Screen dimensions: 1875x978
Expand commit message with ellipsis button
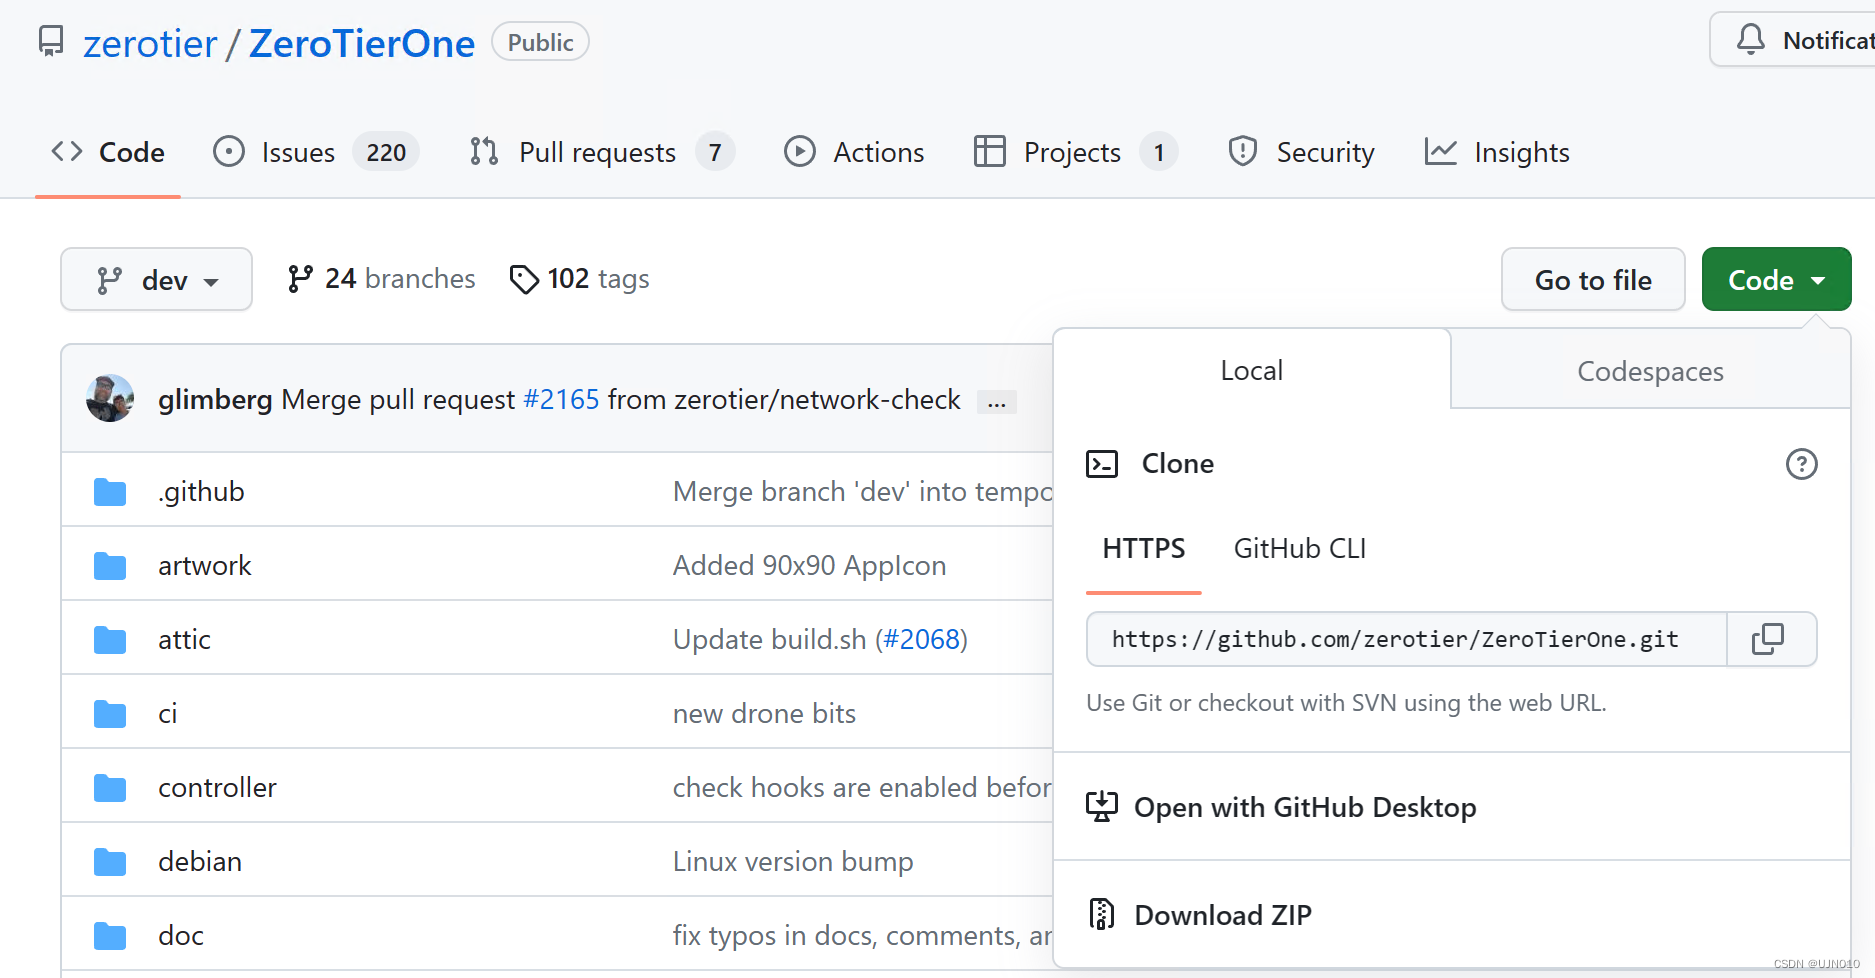[997, 402]
